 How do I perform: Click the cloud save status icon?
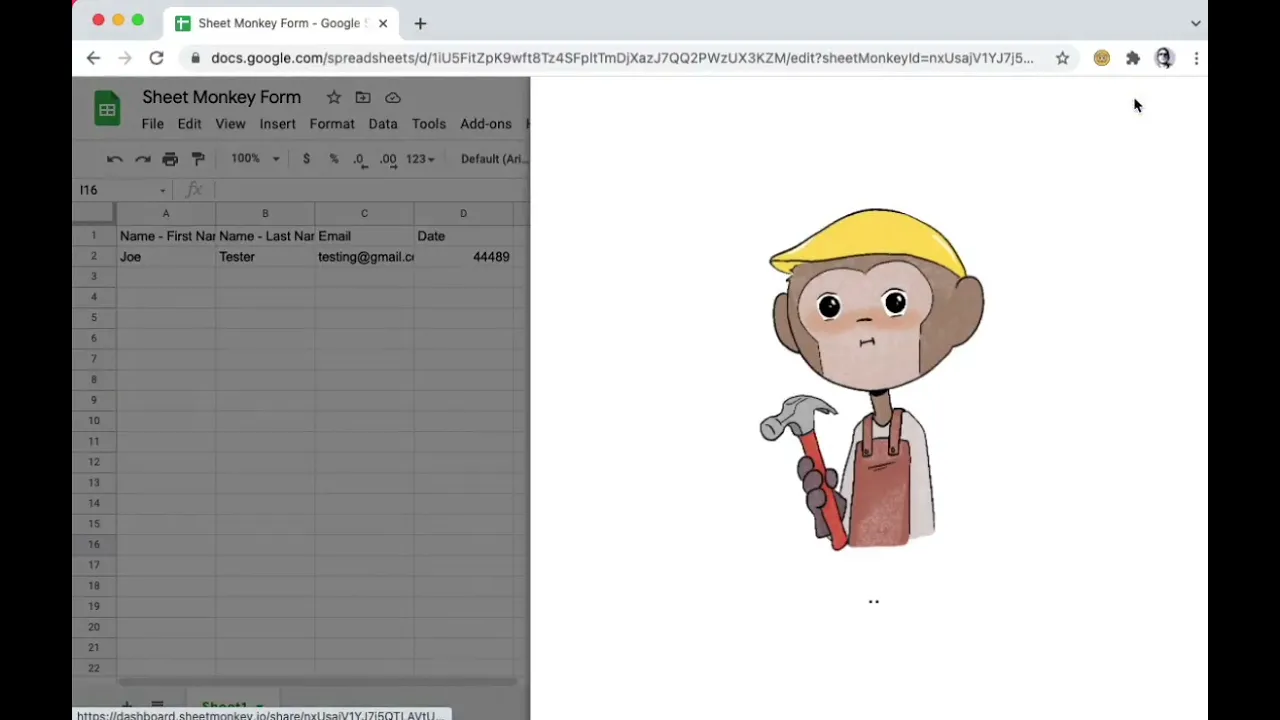(393, 97)
